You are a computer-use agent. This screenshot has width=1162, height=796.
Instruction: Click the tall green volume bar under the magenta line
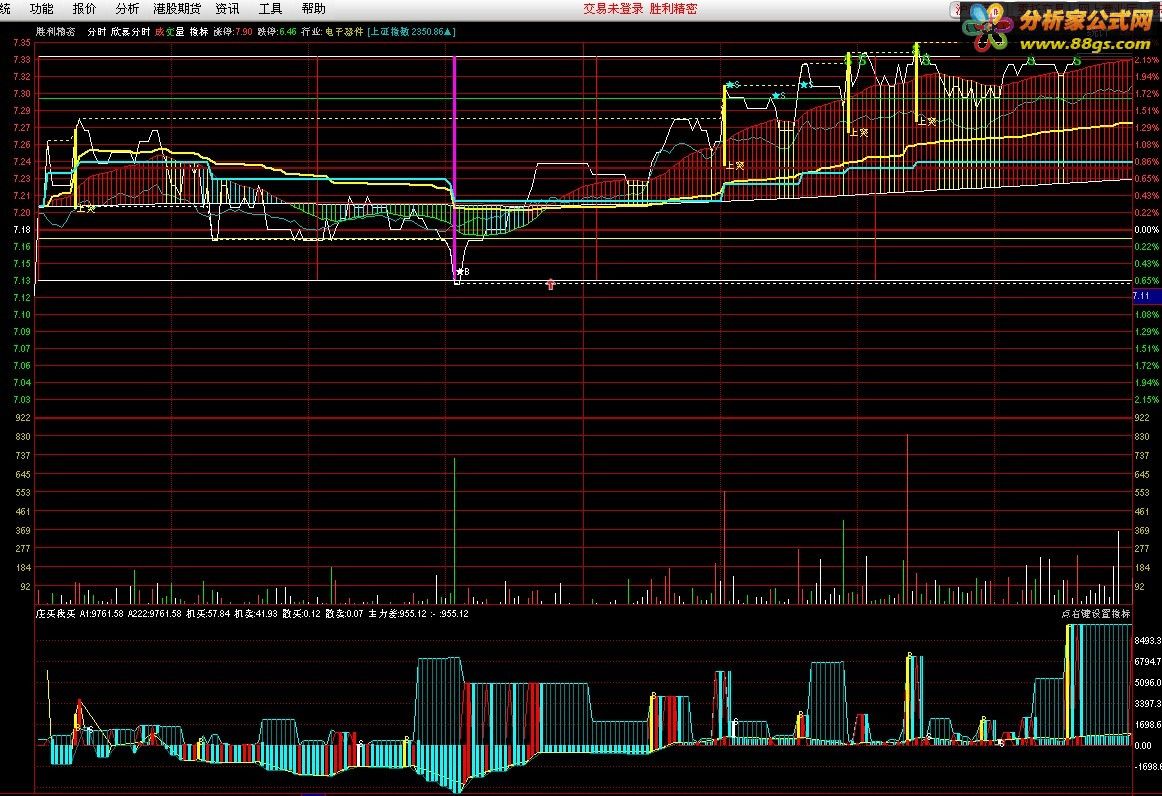coord(454,531)
